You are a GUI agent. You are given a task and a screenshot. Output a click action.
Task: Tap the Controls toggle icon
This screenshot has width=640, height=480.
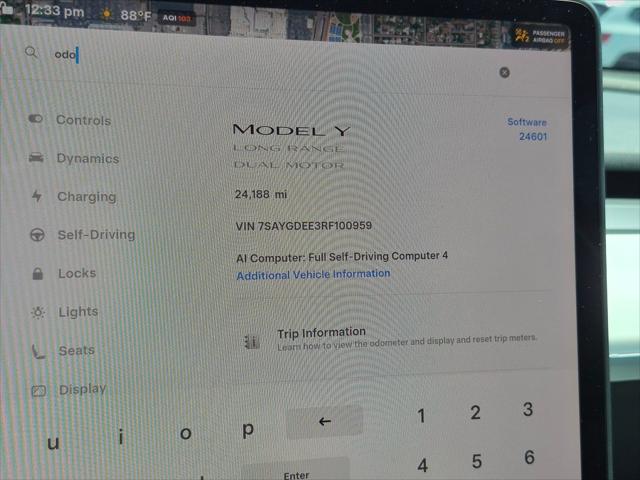point(36,119)
